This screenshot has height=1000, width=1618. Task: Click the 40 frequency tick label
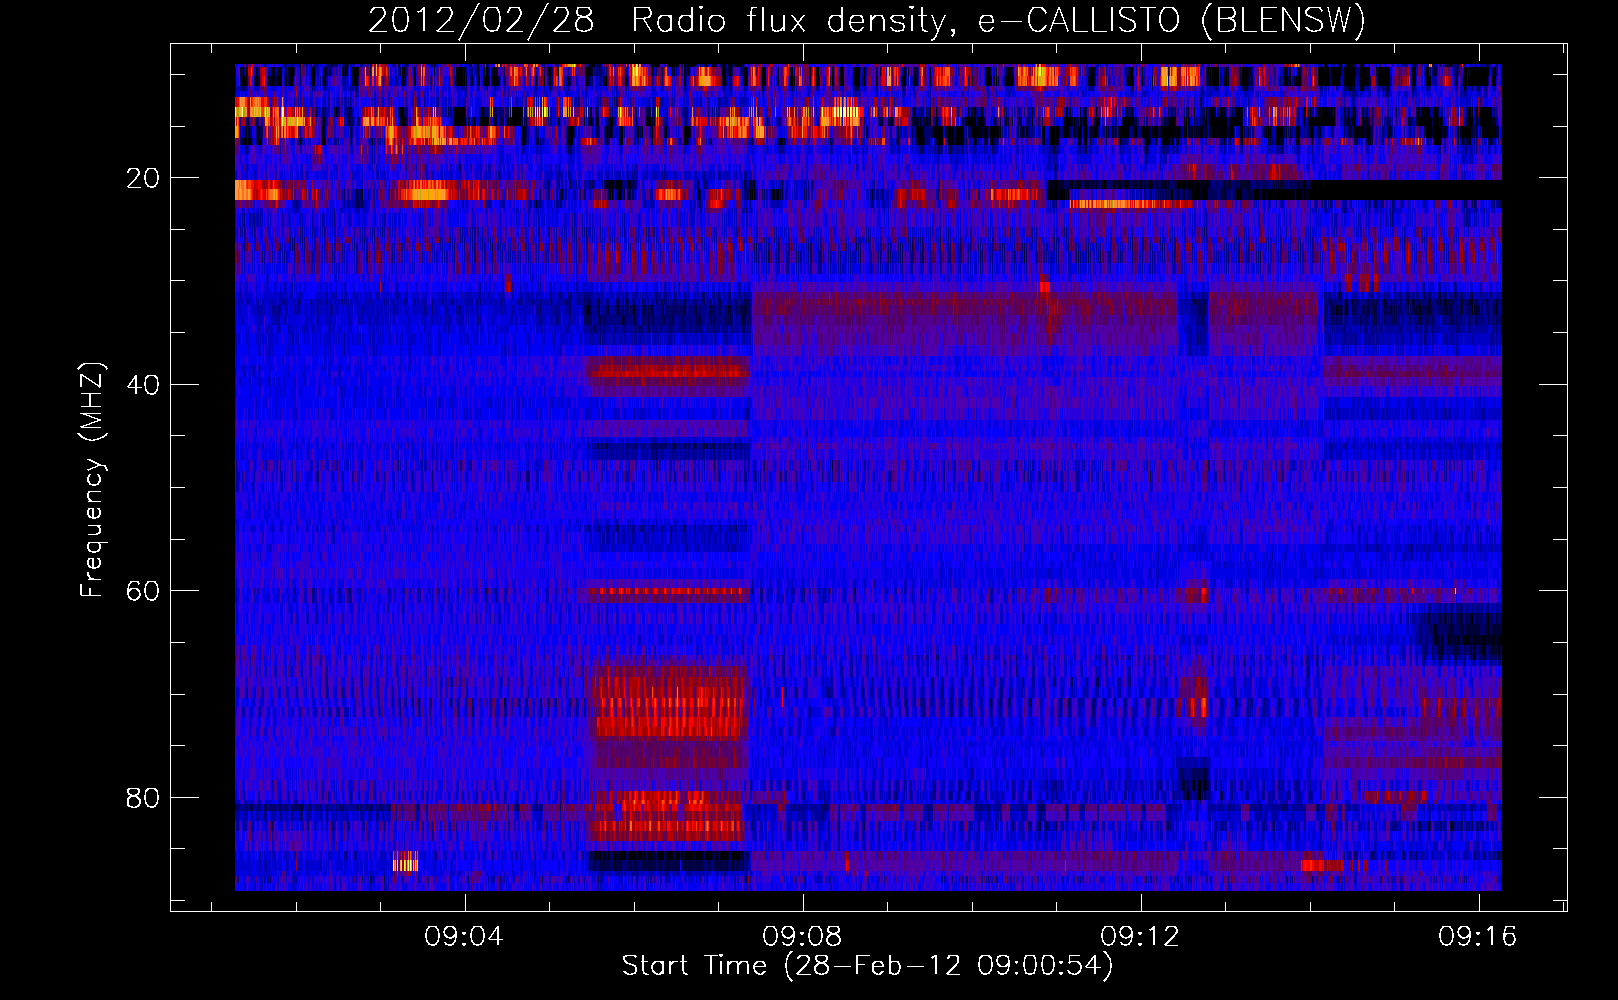(143, 385)
